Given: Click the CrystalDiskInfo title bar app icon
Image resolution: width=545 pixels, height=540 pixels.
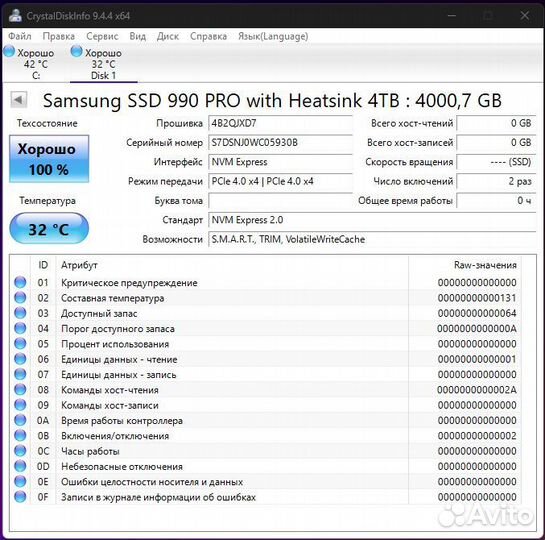Looking at the screenshot, I should pos(15,15).
